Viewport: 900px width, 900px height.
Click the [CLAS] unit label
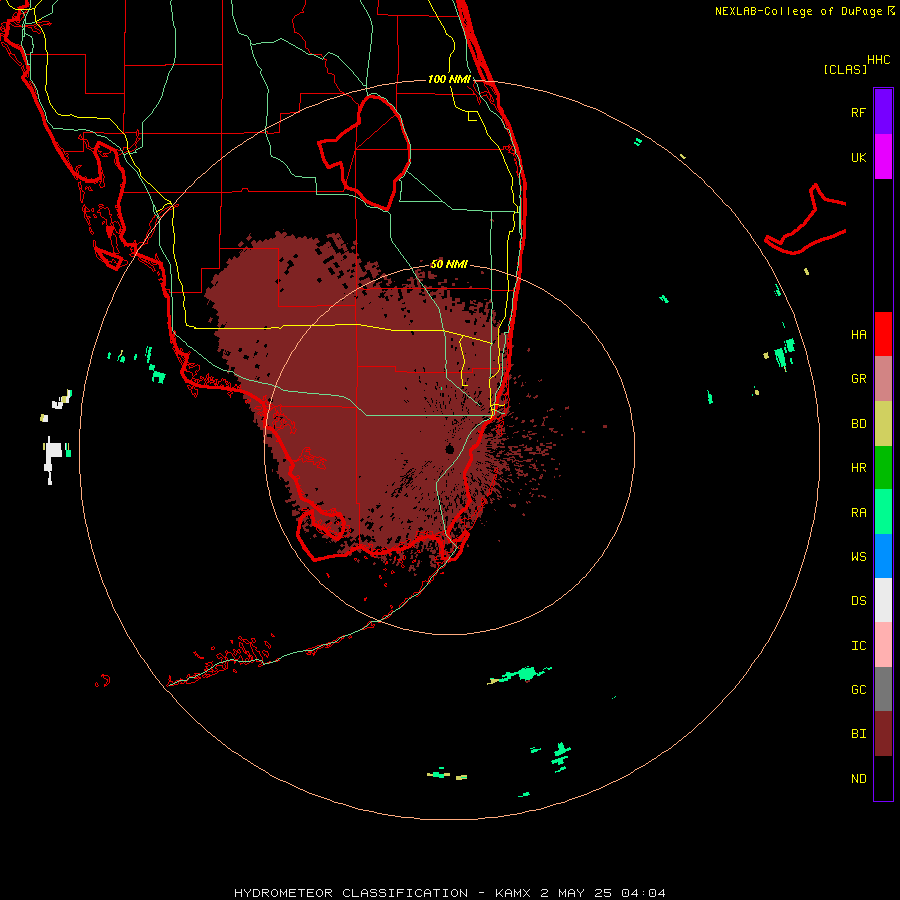tap(845, 69)
